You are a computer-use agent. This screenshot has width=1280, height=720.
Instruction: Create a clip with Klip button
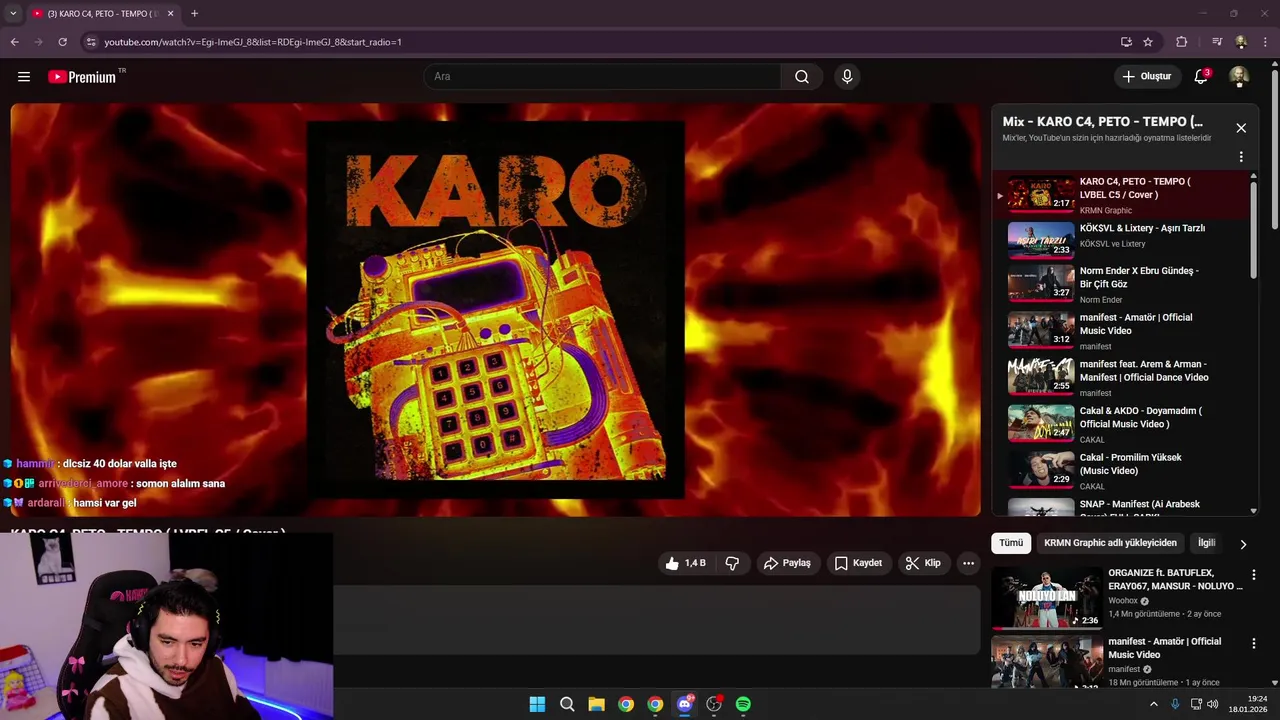click(x=922, y=563)
